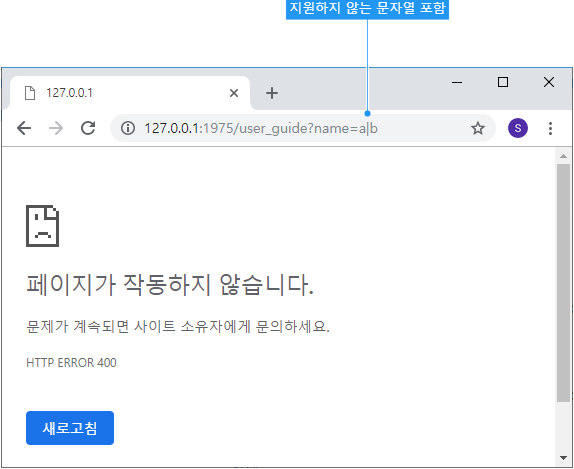The image size is (574, 469).
Task: Minimize the browser window
Action: click(457, 82)
